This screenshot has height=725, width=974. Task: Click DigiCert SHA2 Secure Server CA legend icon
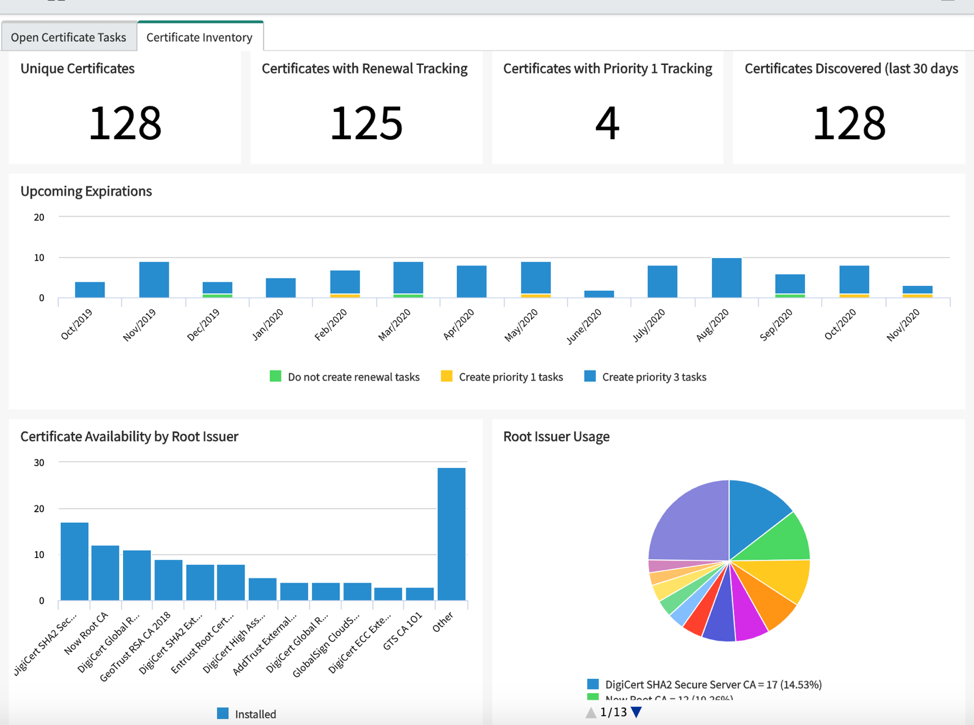(x=593, y=684)
